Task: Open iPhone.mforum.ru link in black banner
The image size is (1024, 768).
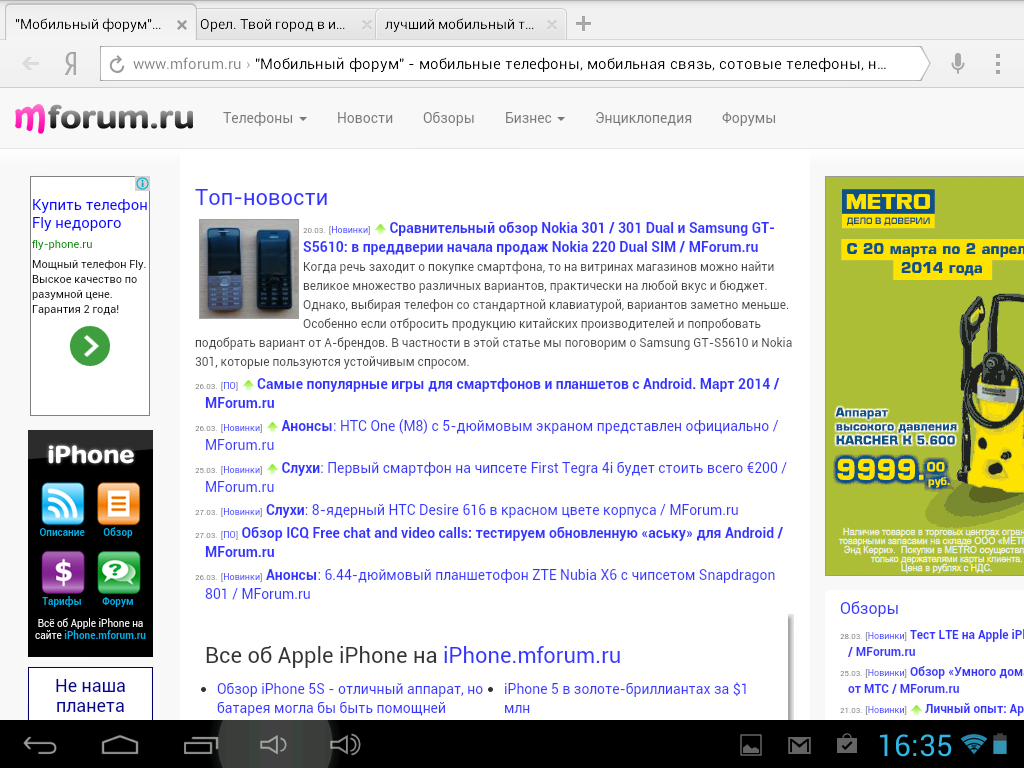Action: click(105, 635)
